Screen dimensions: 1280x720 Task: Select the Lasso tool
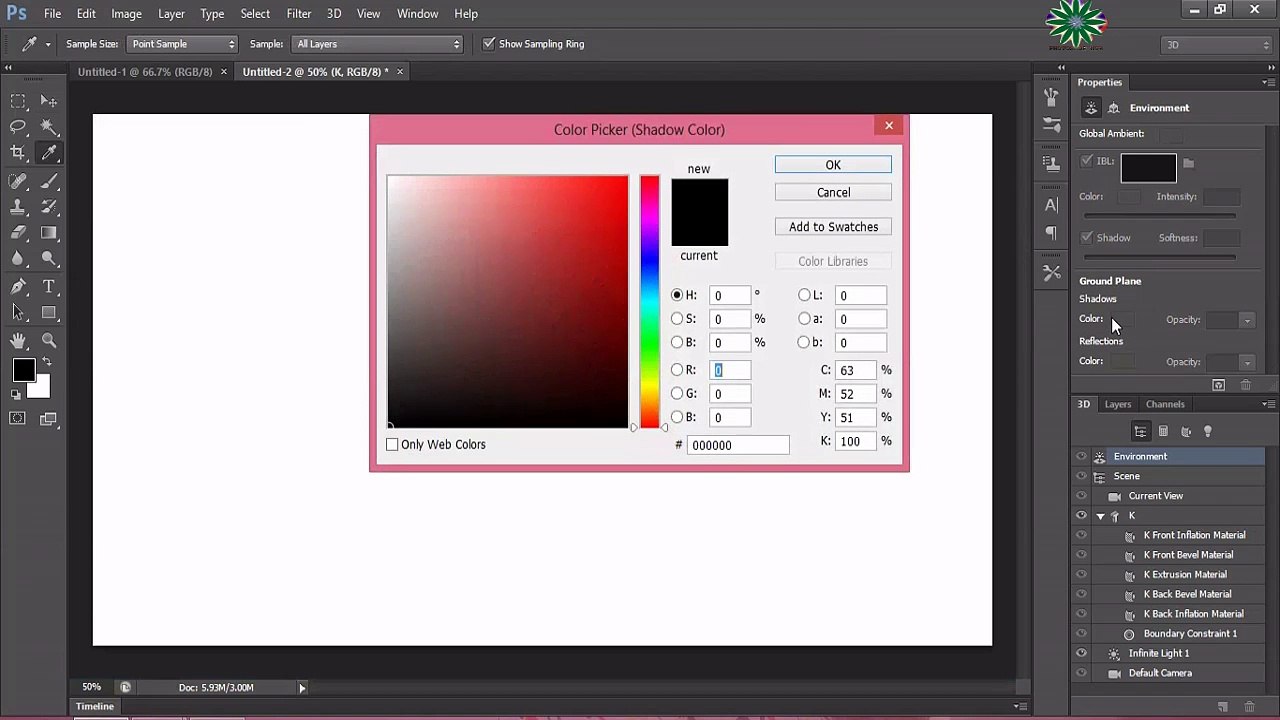coord(18,127)
